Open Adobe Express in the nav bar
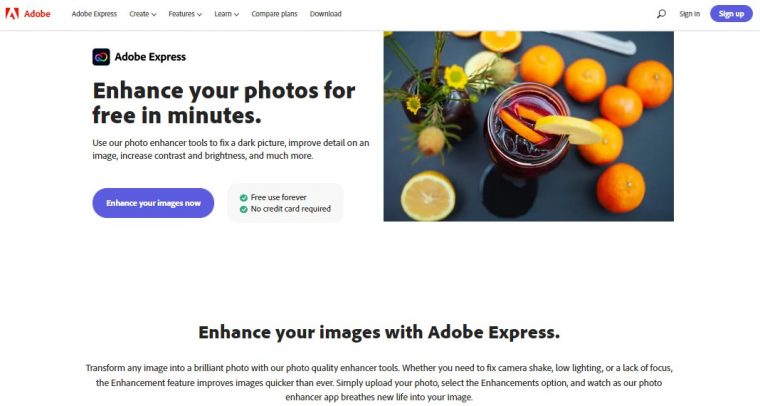This screenshot has height=406, width=760. pos(94,14)
